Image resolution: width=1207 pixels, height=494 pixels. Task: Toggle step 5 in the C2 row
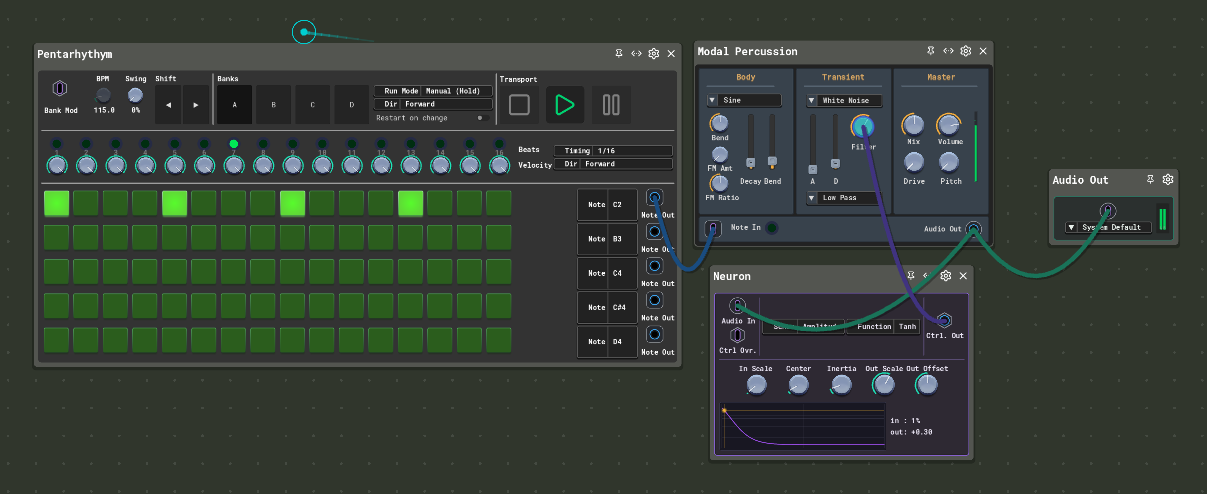coord(175,203)
